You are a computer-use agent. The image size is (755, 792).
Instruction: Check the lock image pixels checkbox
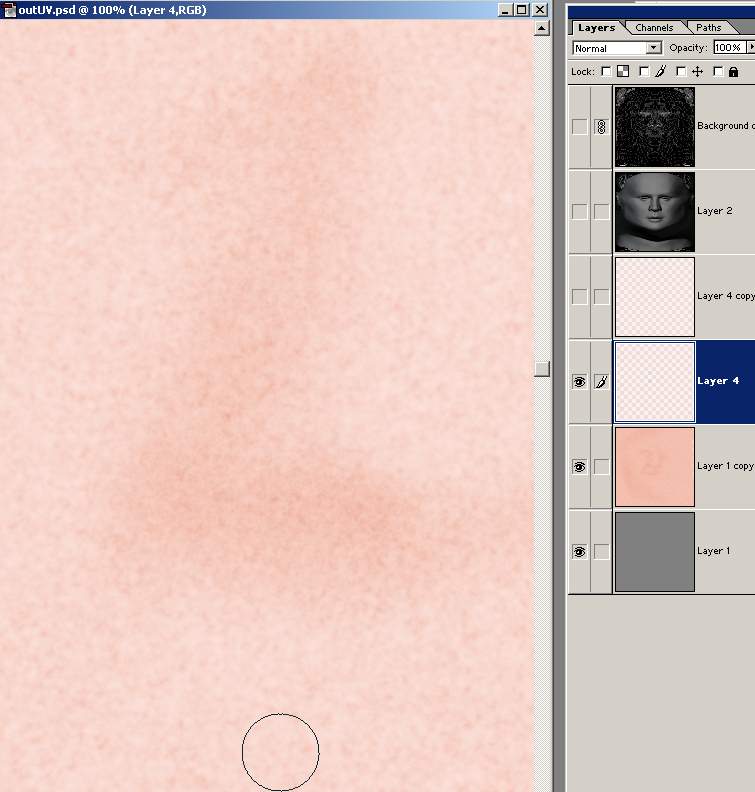(644, 72)
